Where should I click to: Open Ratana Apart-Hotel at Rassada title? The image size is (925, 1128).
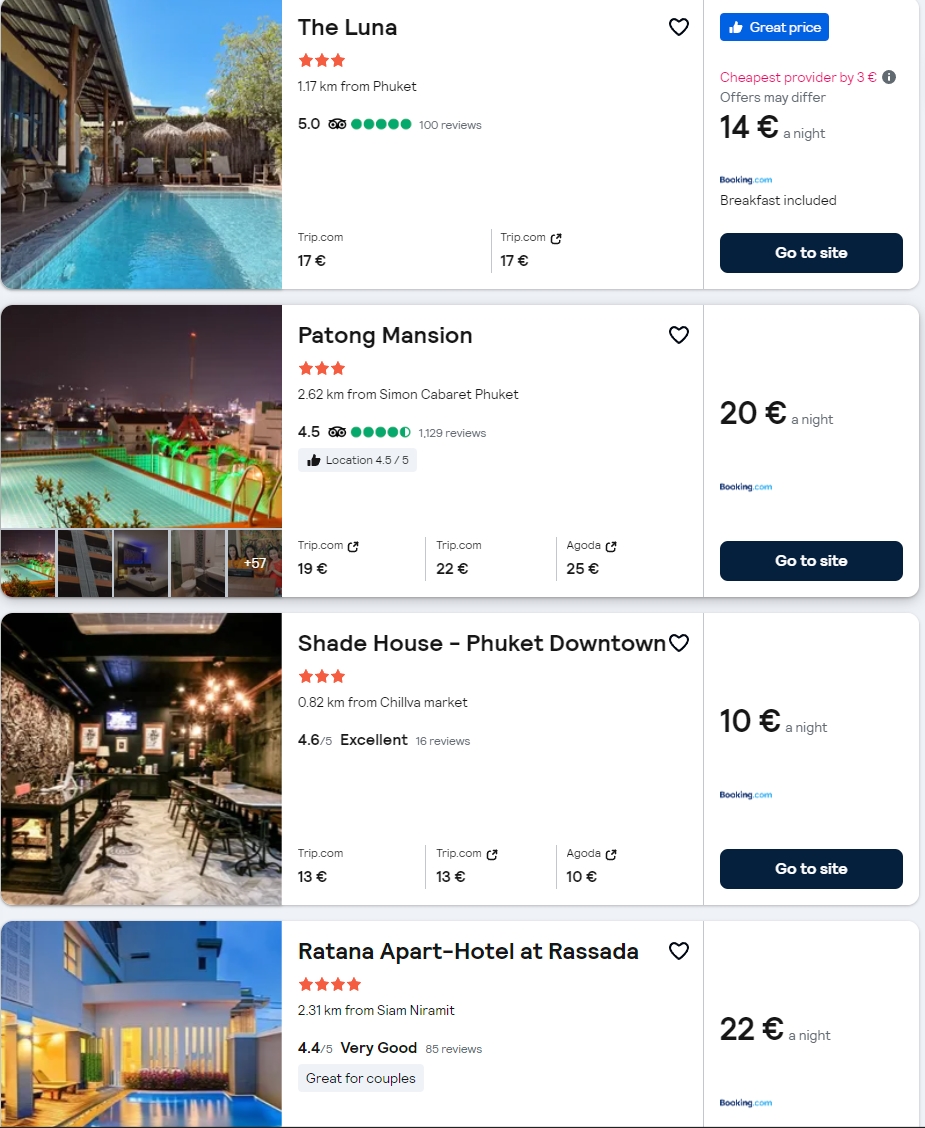coord(468,951)
